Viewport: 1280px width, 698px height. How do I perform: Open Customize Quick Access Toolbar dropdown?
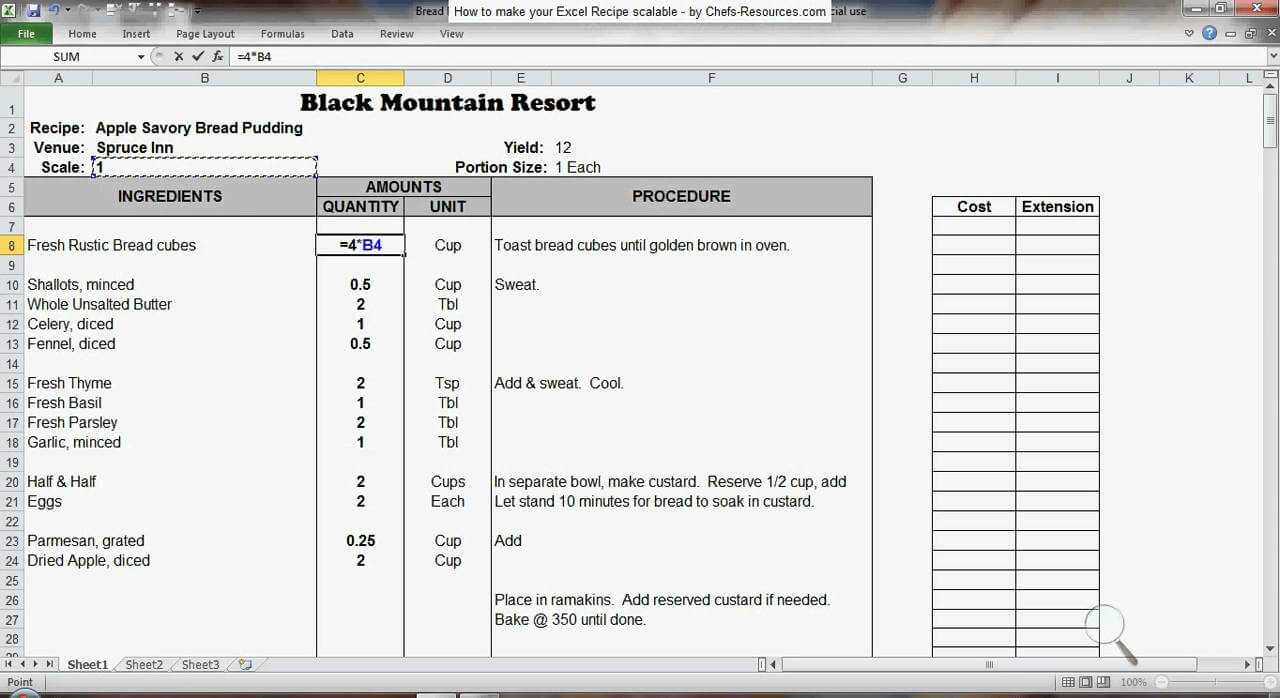(x=197, y=12)
